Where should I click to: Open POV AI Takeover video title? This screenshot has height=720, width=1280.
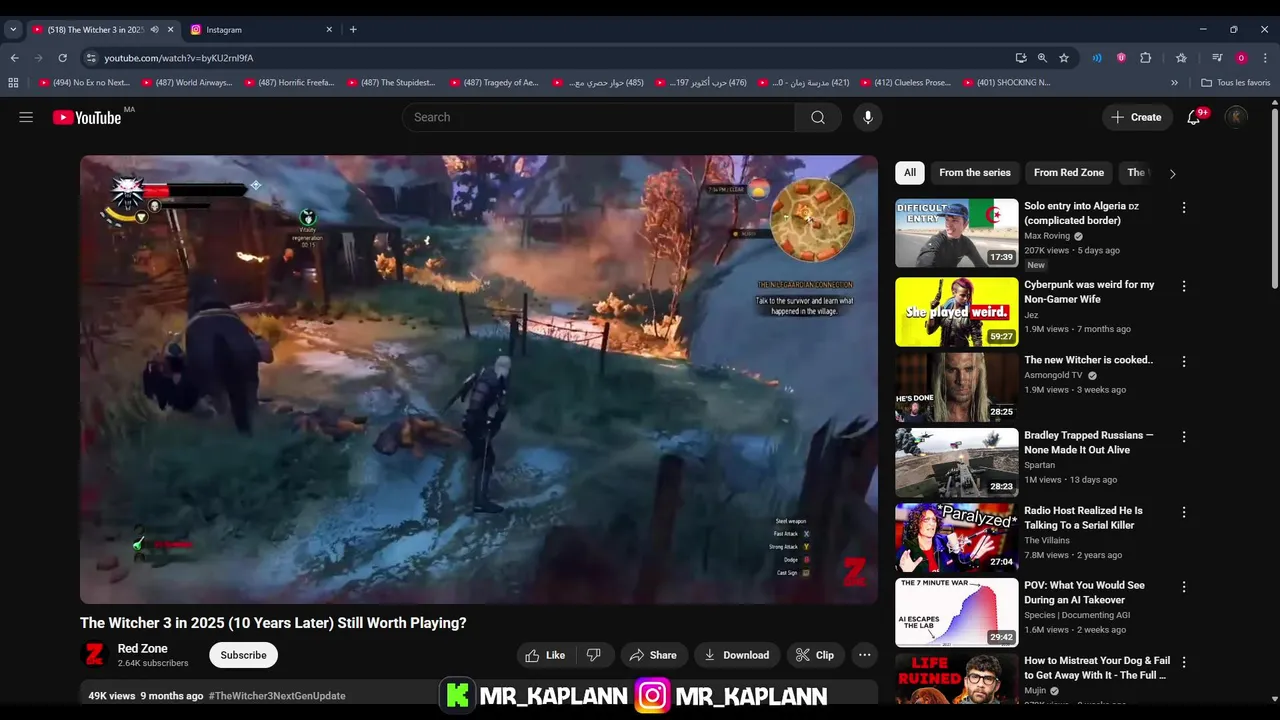pyautogui.click(x=1084, y=593)
